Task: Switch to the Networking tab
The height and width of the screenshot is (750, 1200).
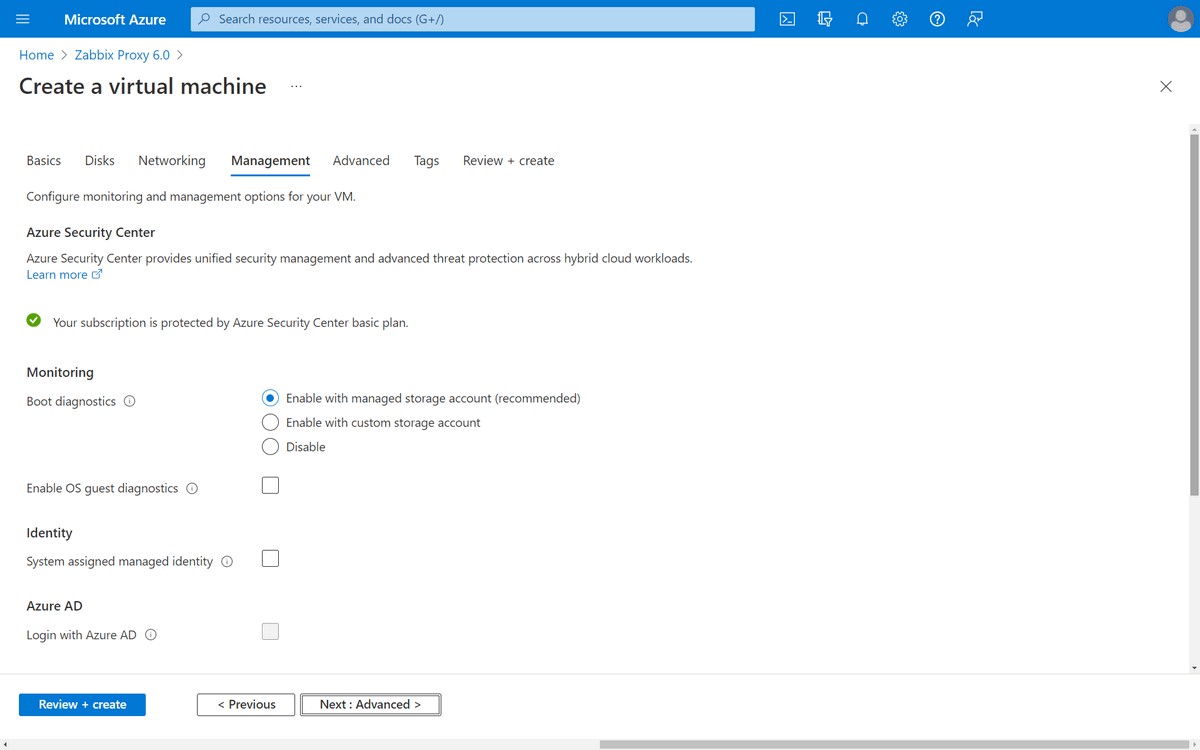Action: pos(172,160)
